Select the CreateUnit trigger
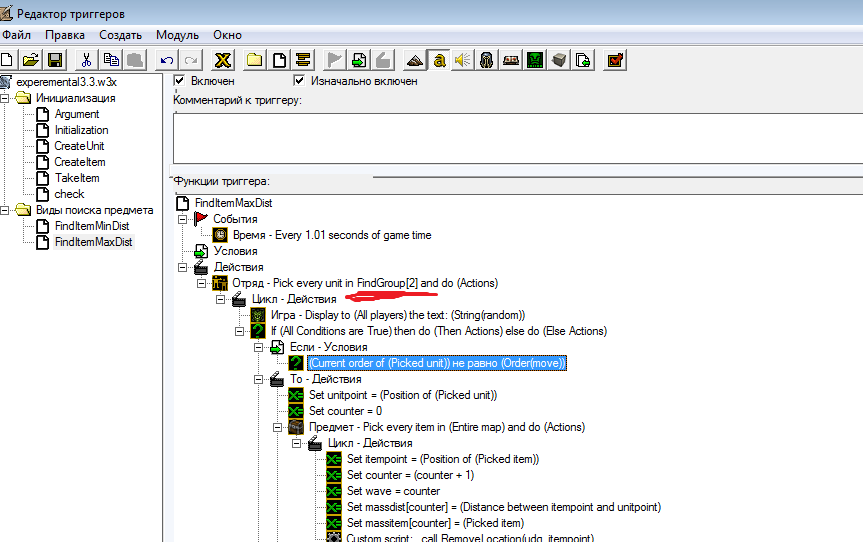Screen dimensions: 863x542 click(x=79, y=146)
